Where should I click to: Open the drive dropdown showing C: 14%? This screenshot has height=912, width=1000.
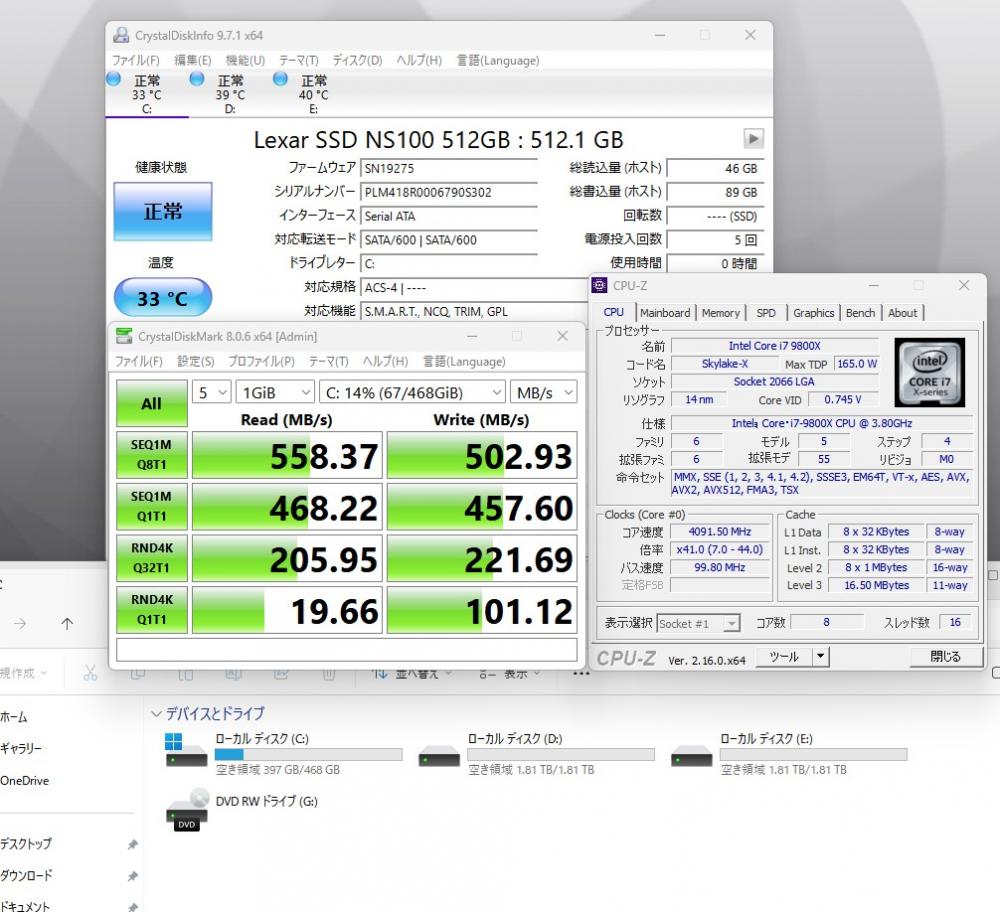click(412, 392)
